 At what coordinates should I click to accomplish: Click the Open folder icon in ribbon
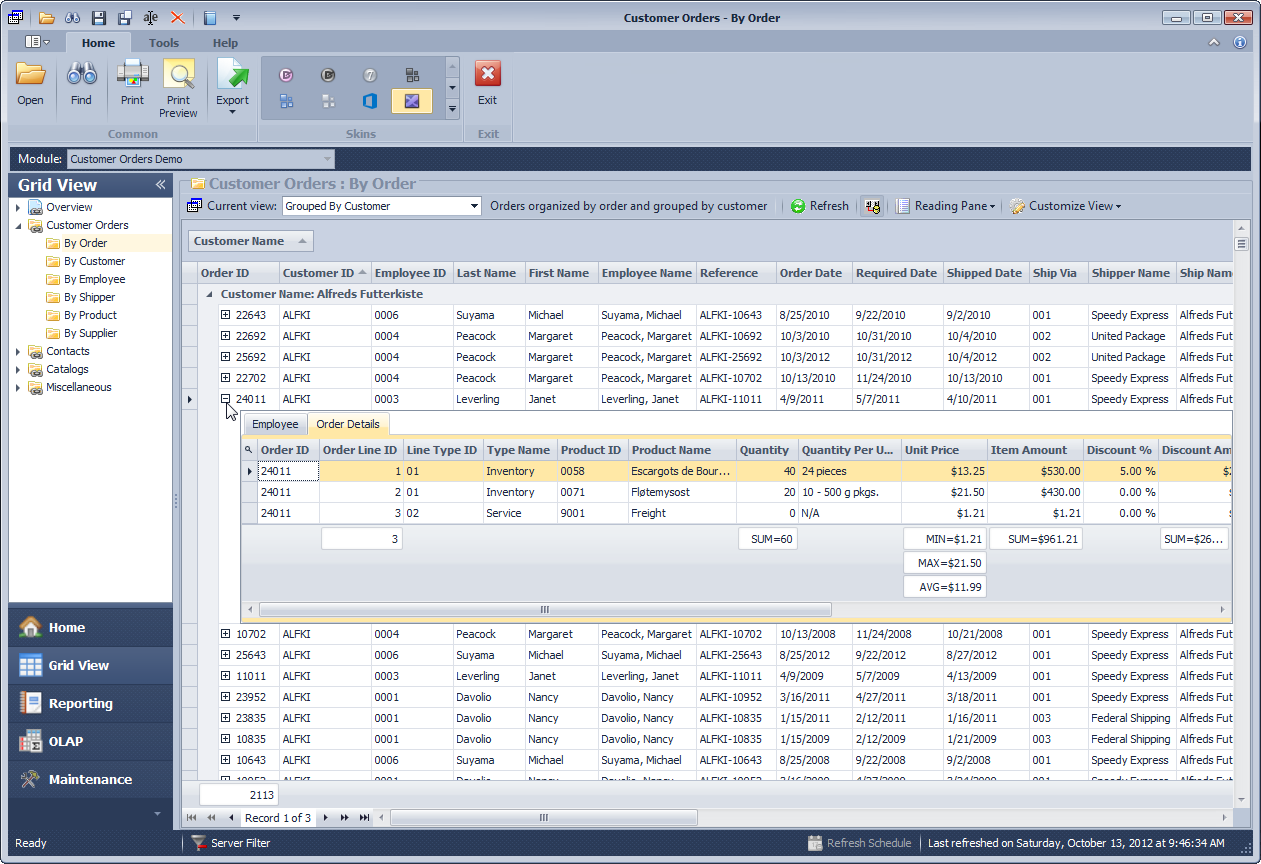click(30, 75)
